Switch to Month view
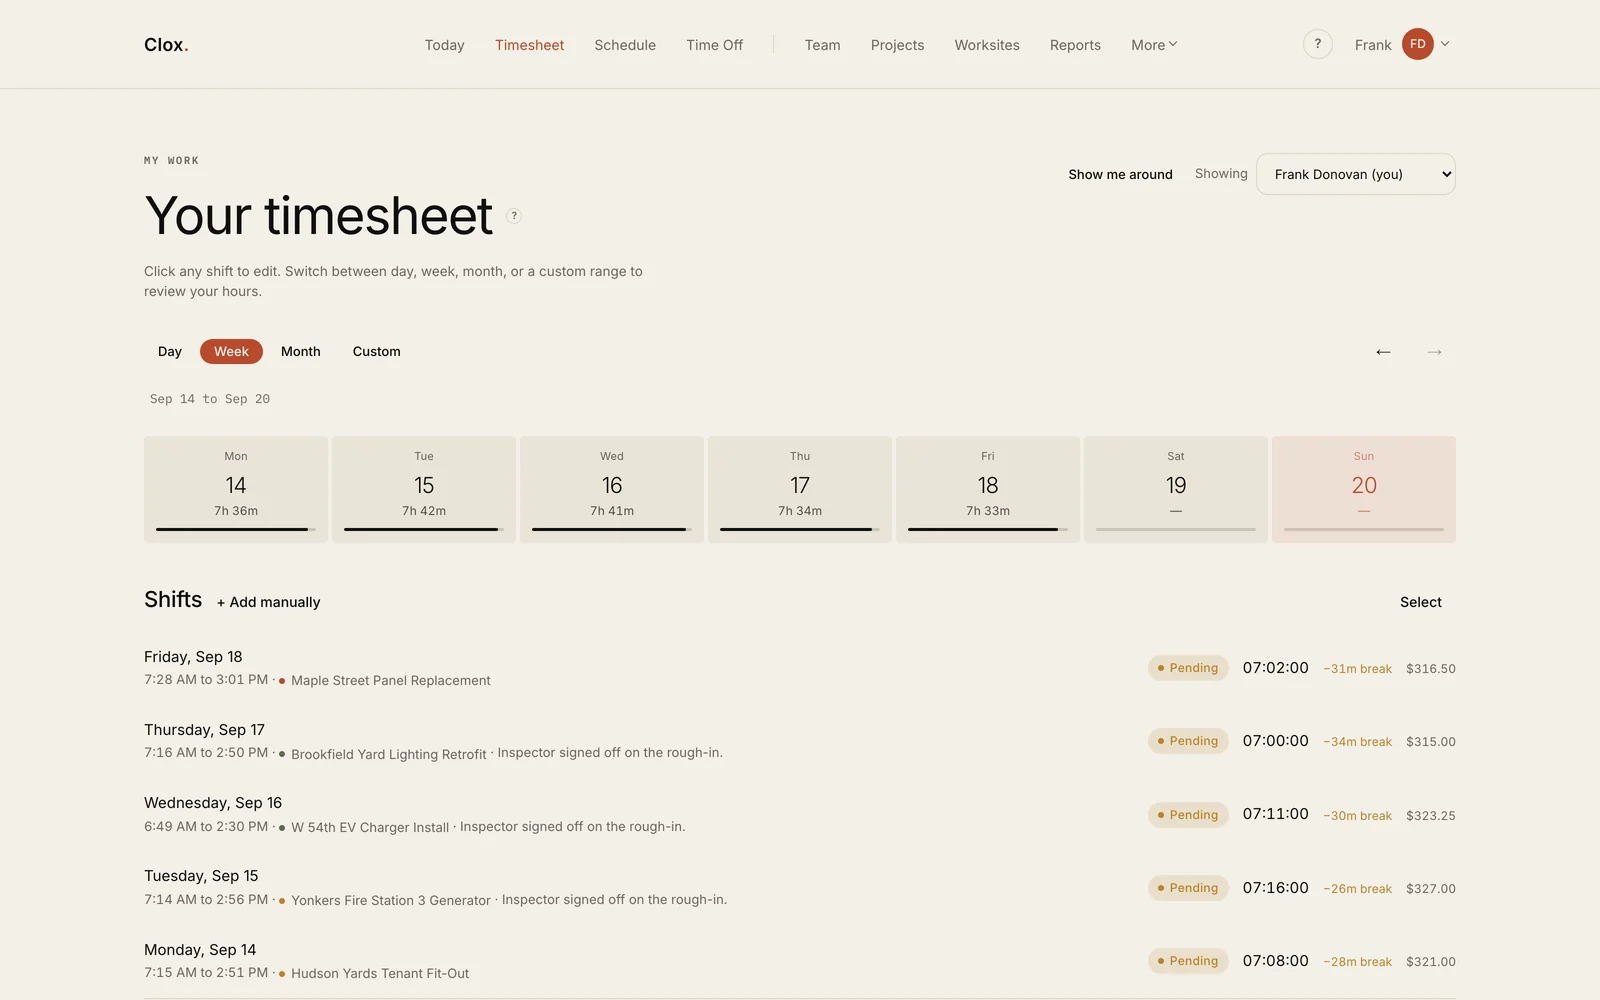 point(301,352)
